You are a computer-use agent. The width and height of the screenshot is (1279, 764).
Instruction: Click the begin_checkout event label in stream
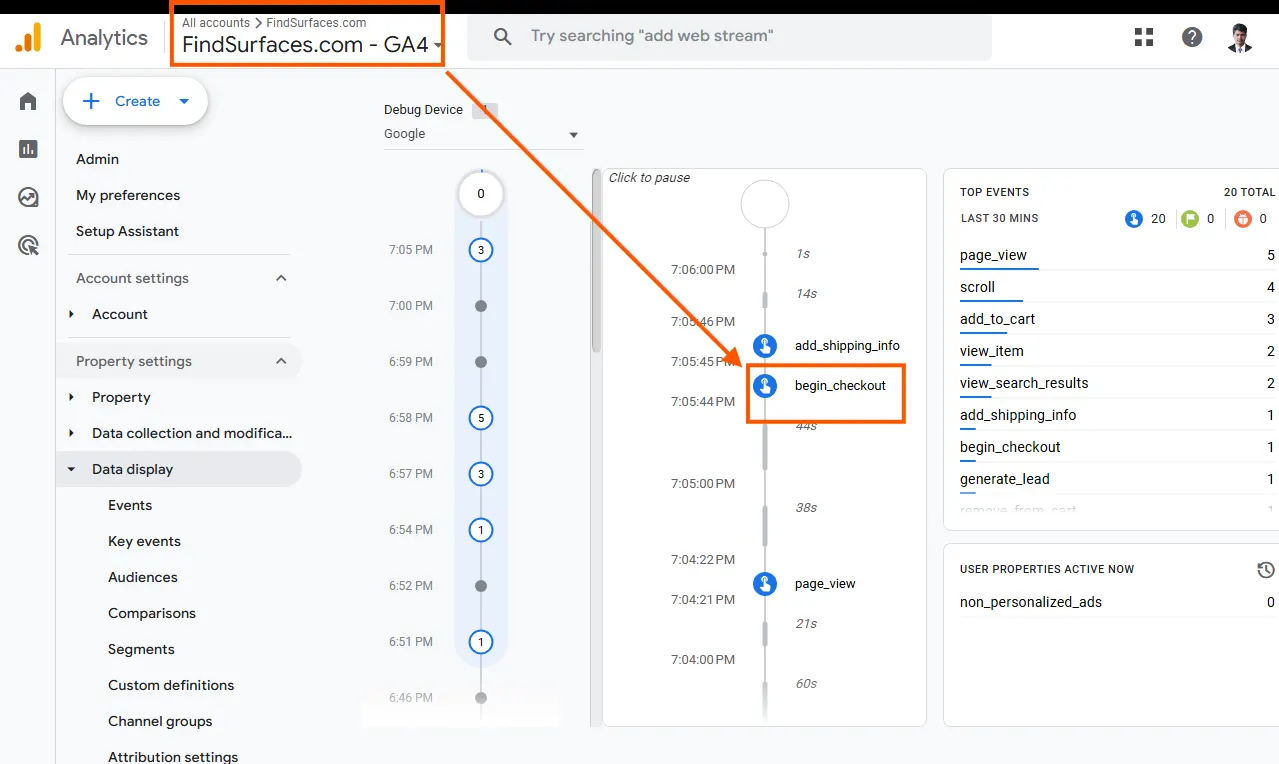tap(840, 385)
